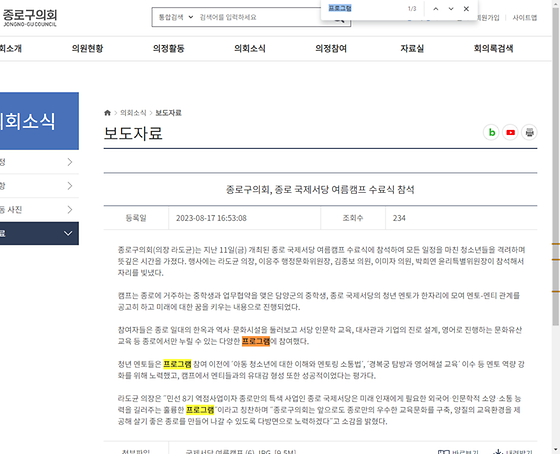Click the 조회수 label cell
560x454 pixels.
click(353, 218)
